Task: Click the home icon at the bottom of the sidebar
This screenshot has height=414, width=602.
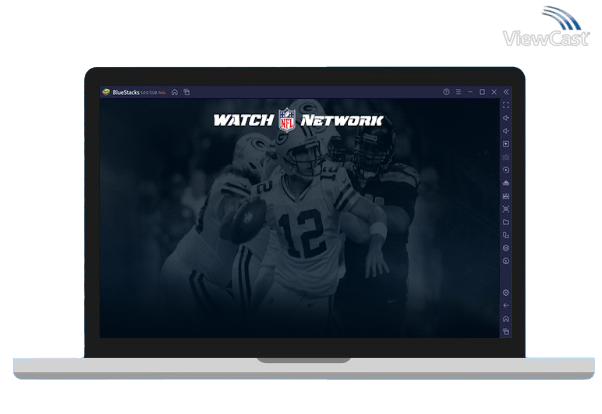Action: coord(506,319)
